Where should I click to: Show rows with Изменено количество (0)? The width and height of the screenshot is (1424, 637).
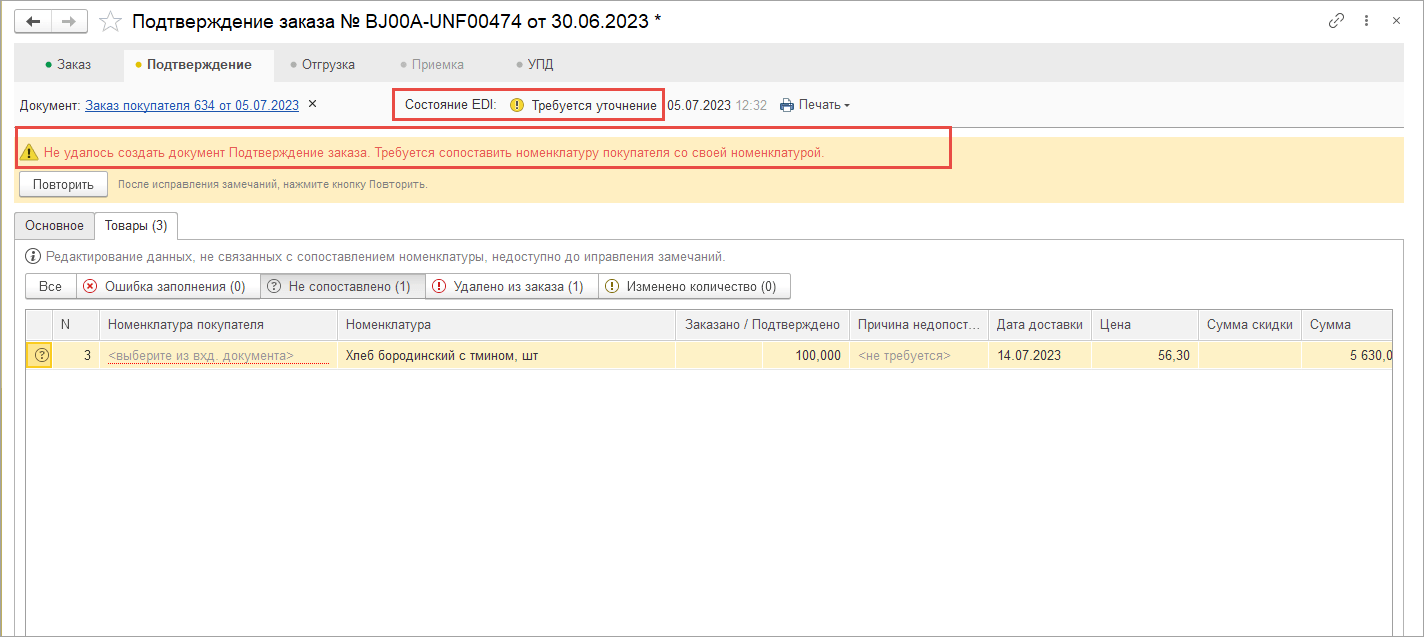click(693, 287)
